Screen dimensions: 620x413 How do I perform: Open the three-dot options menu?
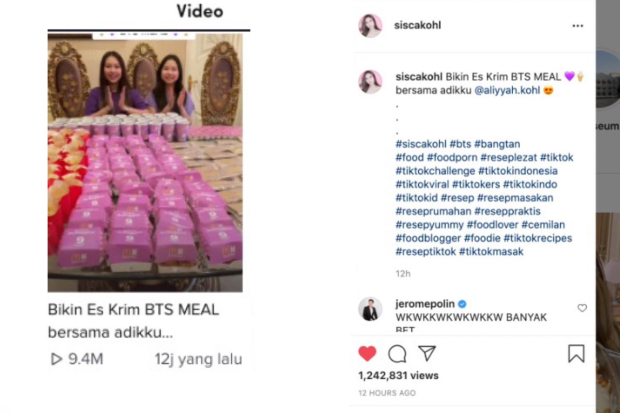pyautogui.click(x=578, y=26)
